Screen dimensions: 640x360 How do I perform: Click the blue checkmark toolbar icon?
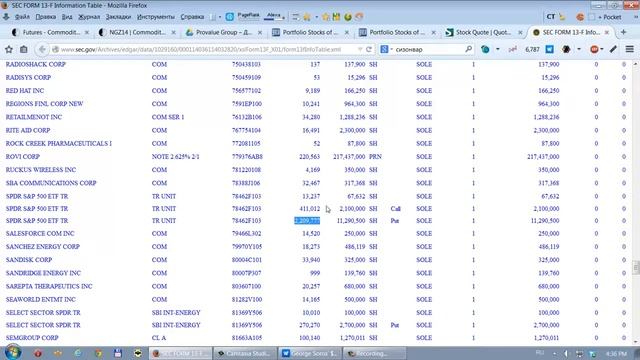click(x=550, y=49)
